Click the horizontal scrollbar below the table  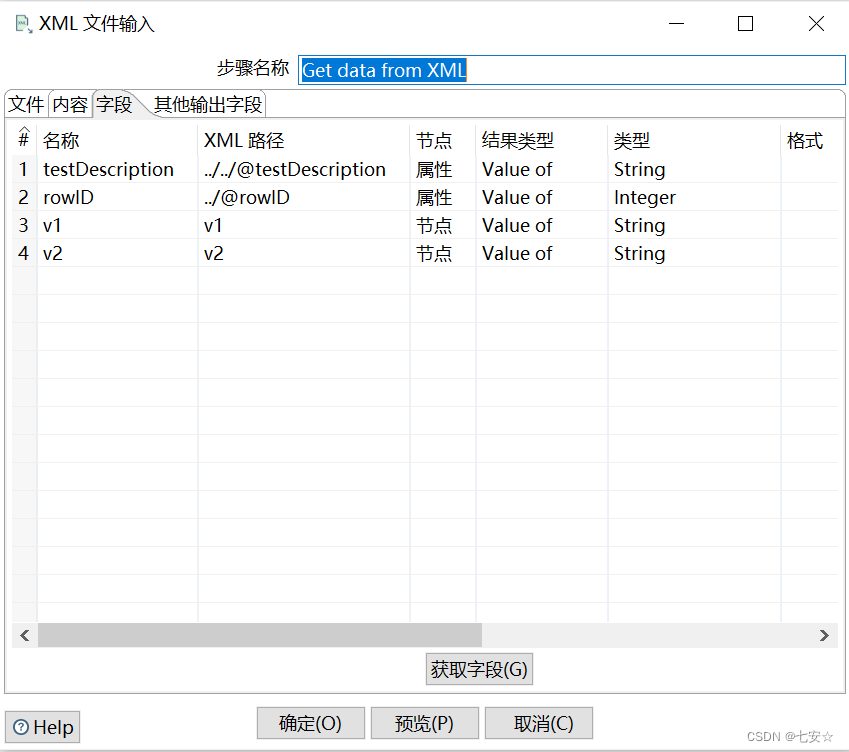point(260,635)
